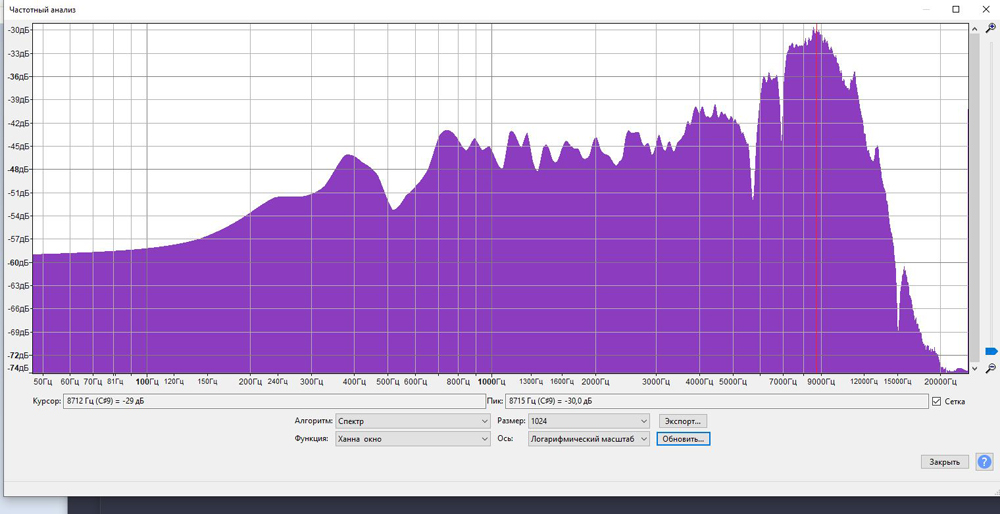Click the blue vertical zoom slider handle
Viewport: 1000px width, 514px height.
pyautogui.click(x=991, y=351)
